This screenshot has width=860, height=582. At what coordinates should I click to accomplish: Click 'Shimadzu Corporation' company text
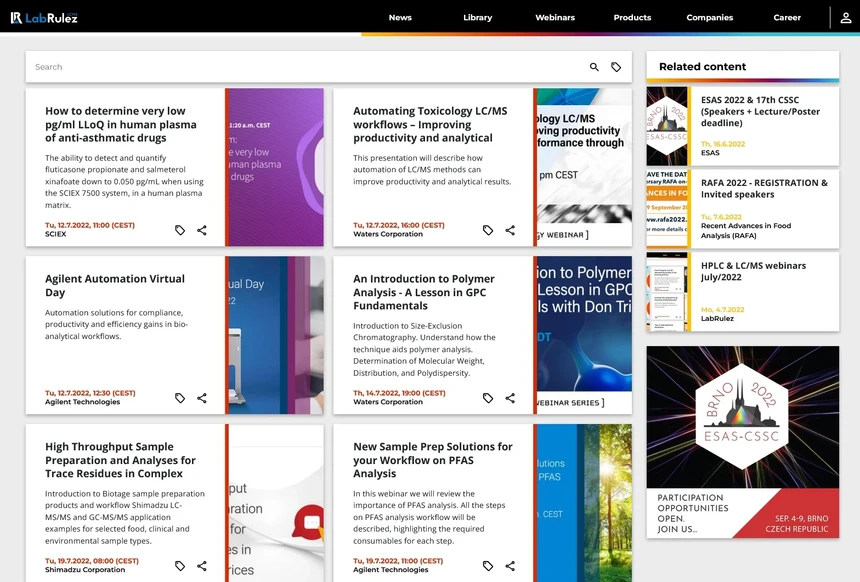(85, 570)
